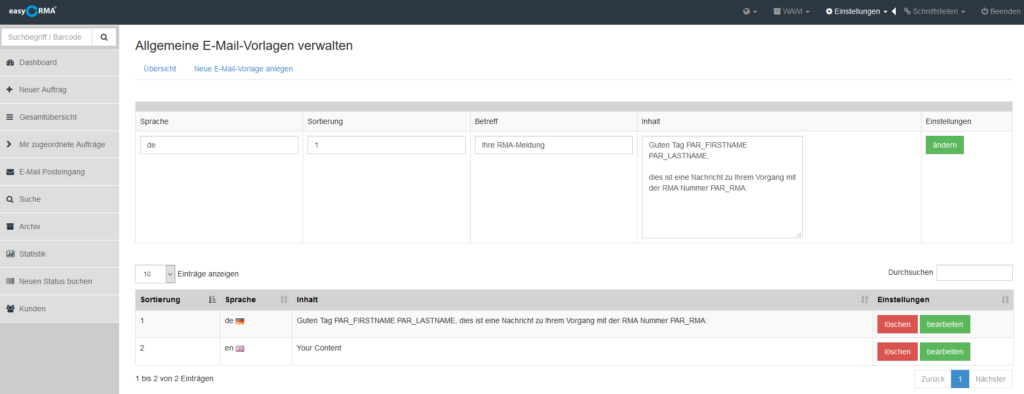
Task: Click the textarea resize handle
Action: [x=799, y=235]
